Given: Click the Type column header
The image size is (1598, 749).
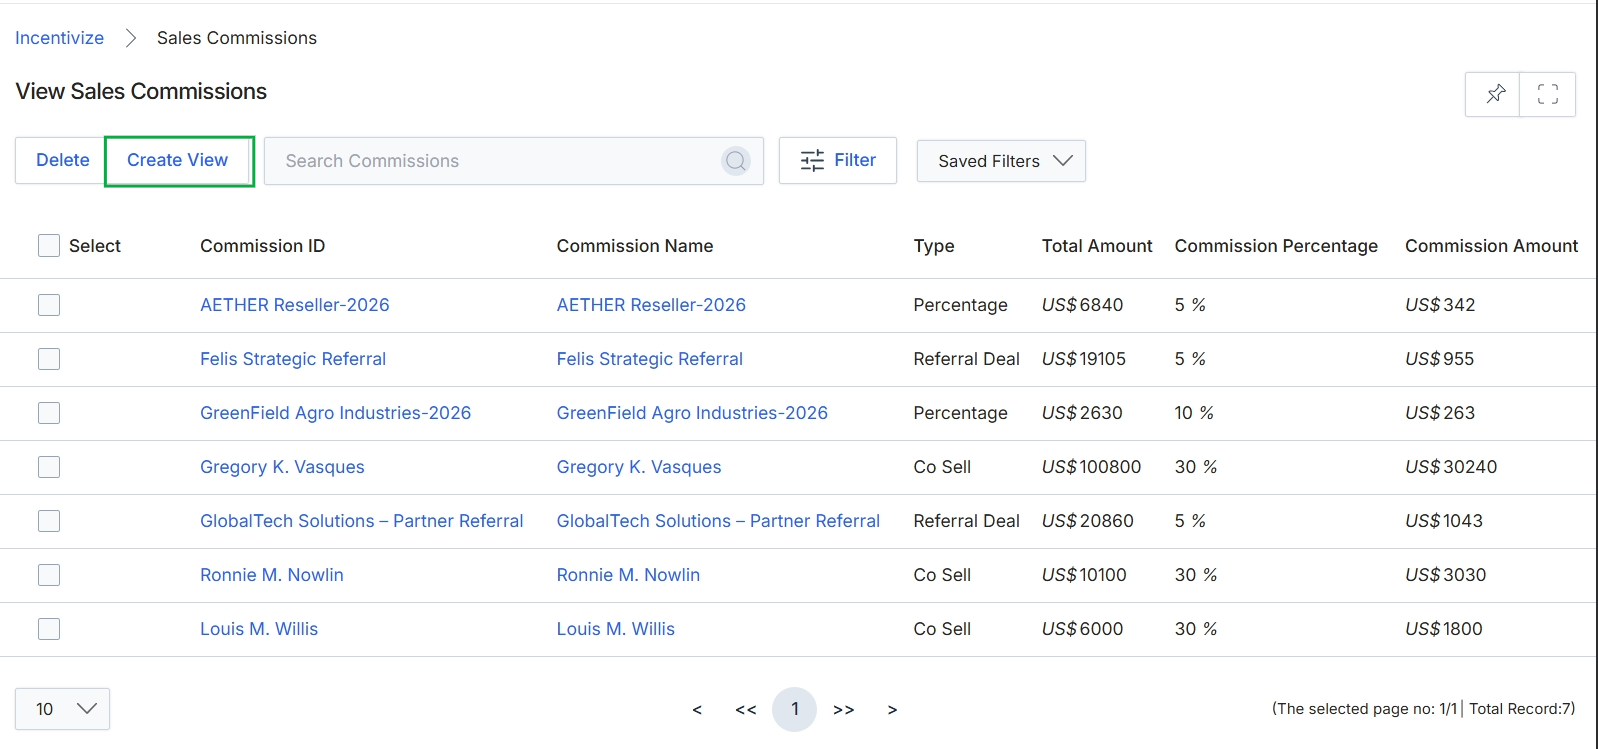Looking at the screenshot, I should point(934,246).
